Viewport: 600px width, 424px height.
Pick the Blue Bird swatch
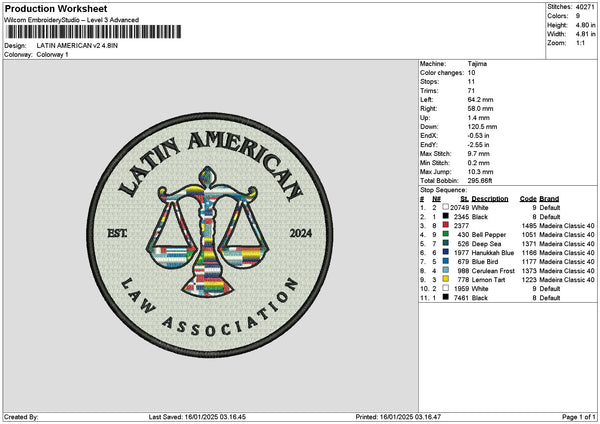pos(445,261)
